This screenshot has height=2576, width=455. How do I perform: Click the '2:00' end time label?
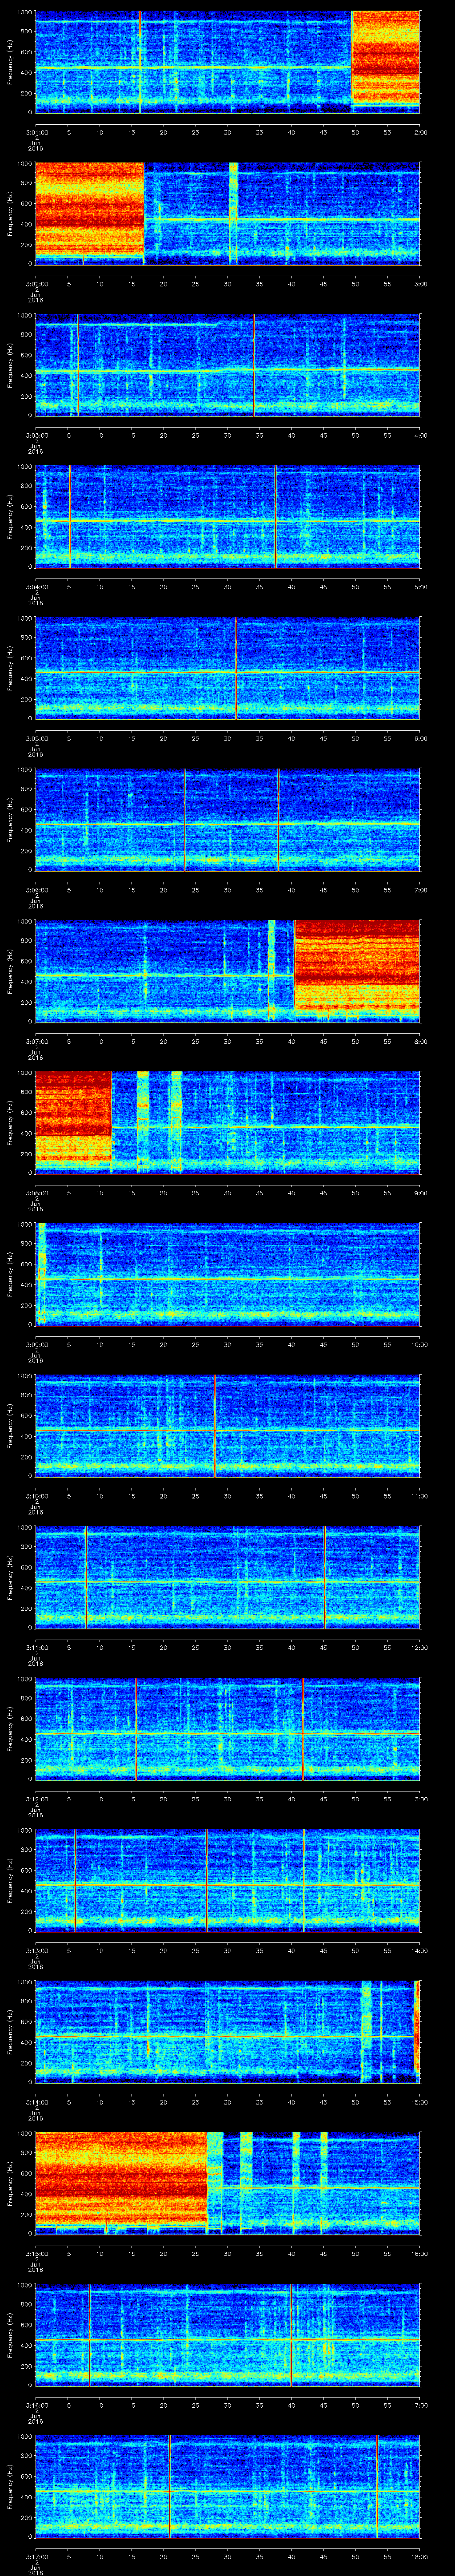(x=420, y=131)
